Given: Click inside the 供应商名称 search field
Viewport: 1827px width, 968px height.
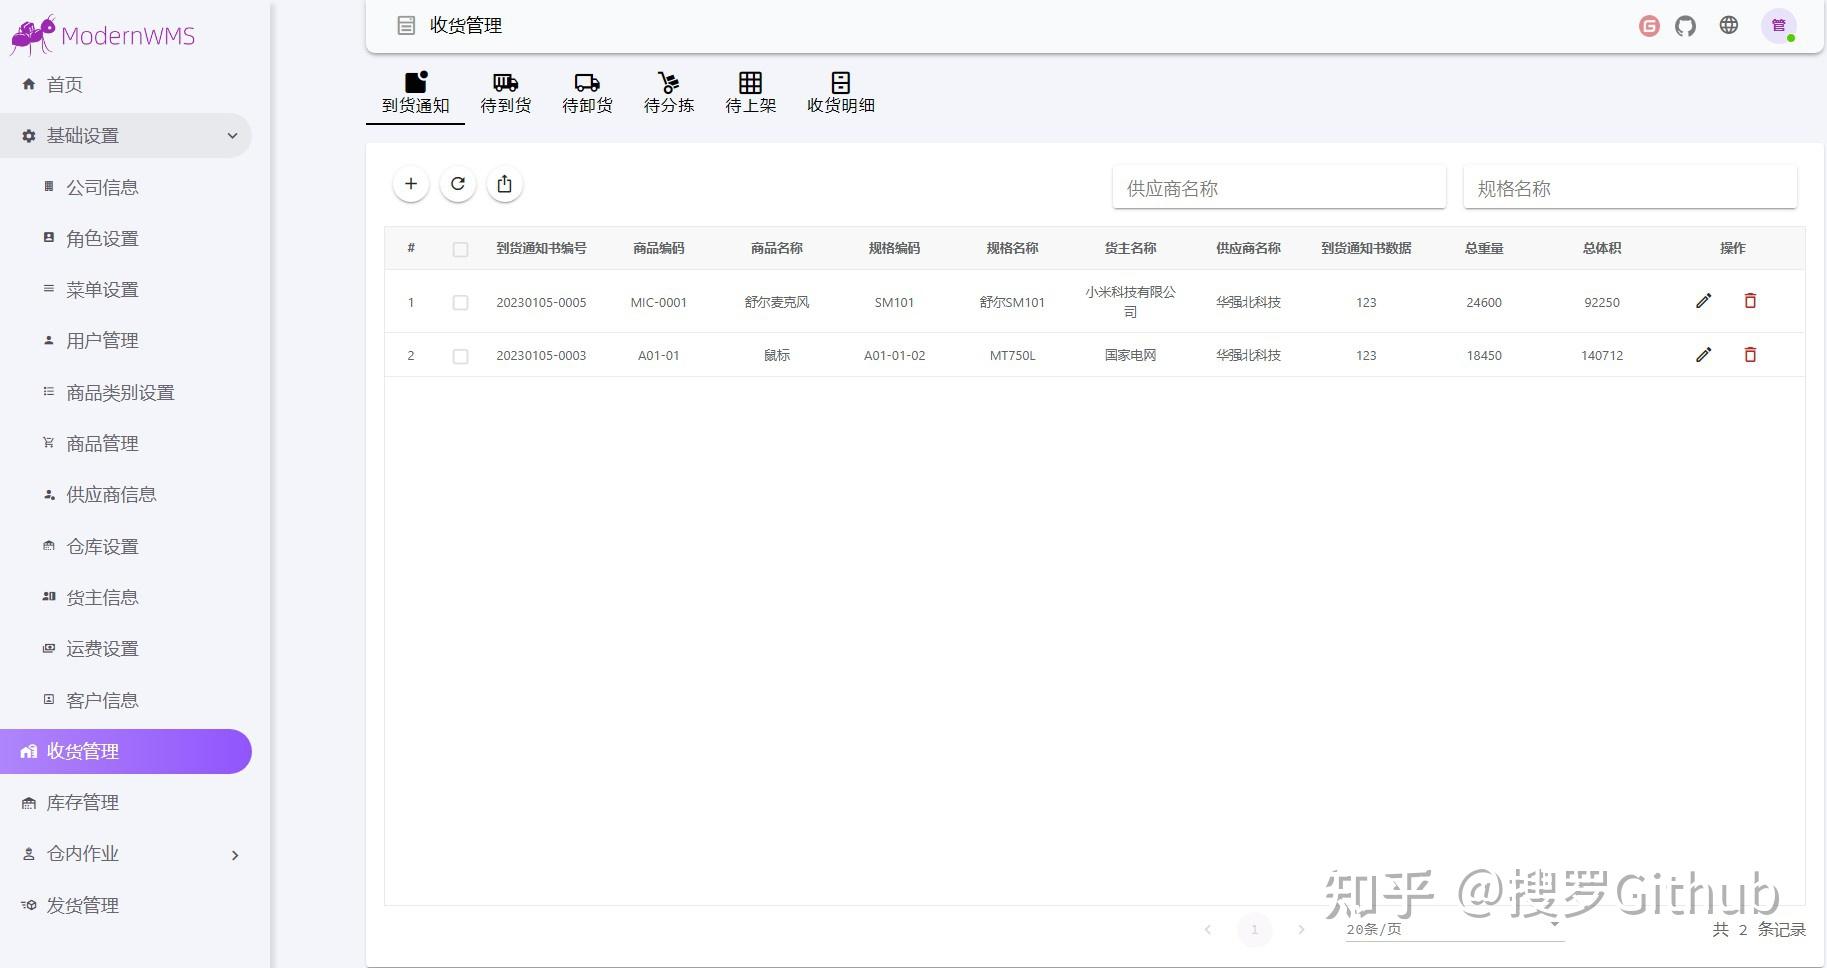Looking at the screenshot, I should [x=1278, y=187].
